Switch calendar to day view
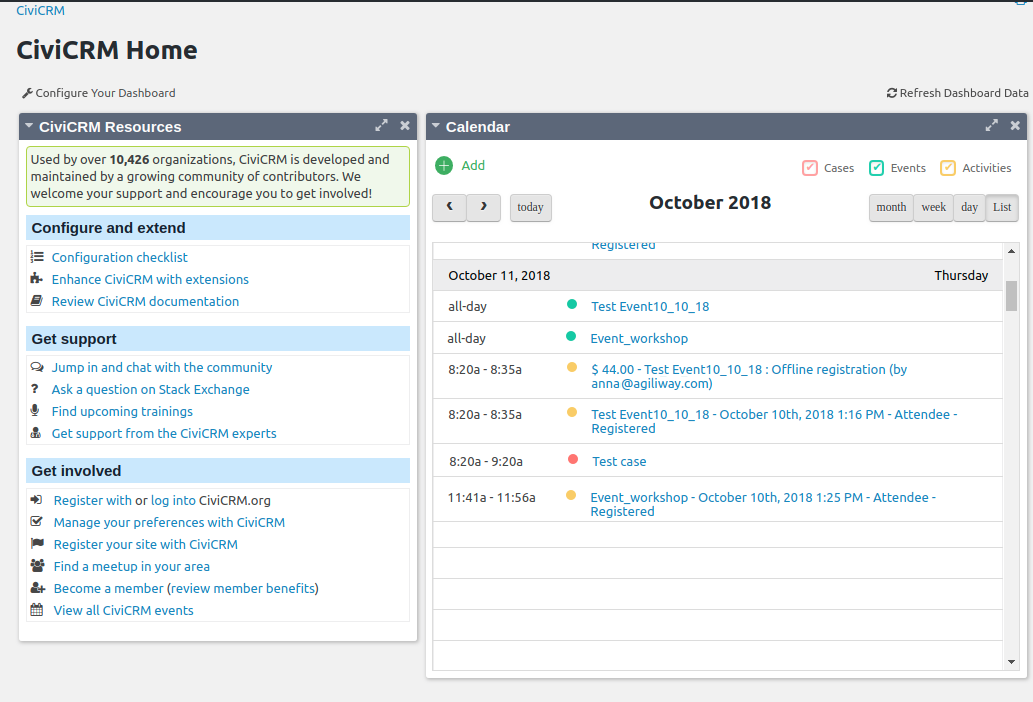This screenshot has height=702, width=1033. [969, 207]
